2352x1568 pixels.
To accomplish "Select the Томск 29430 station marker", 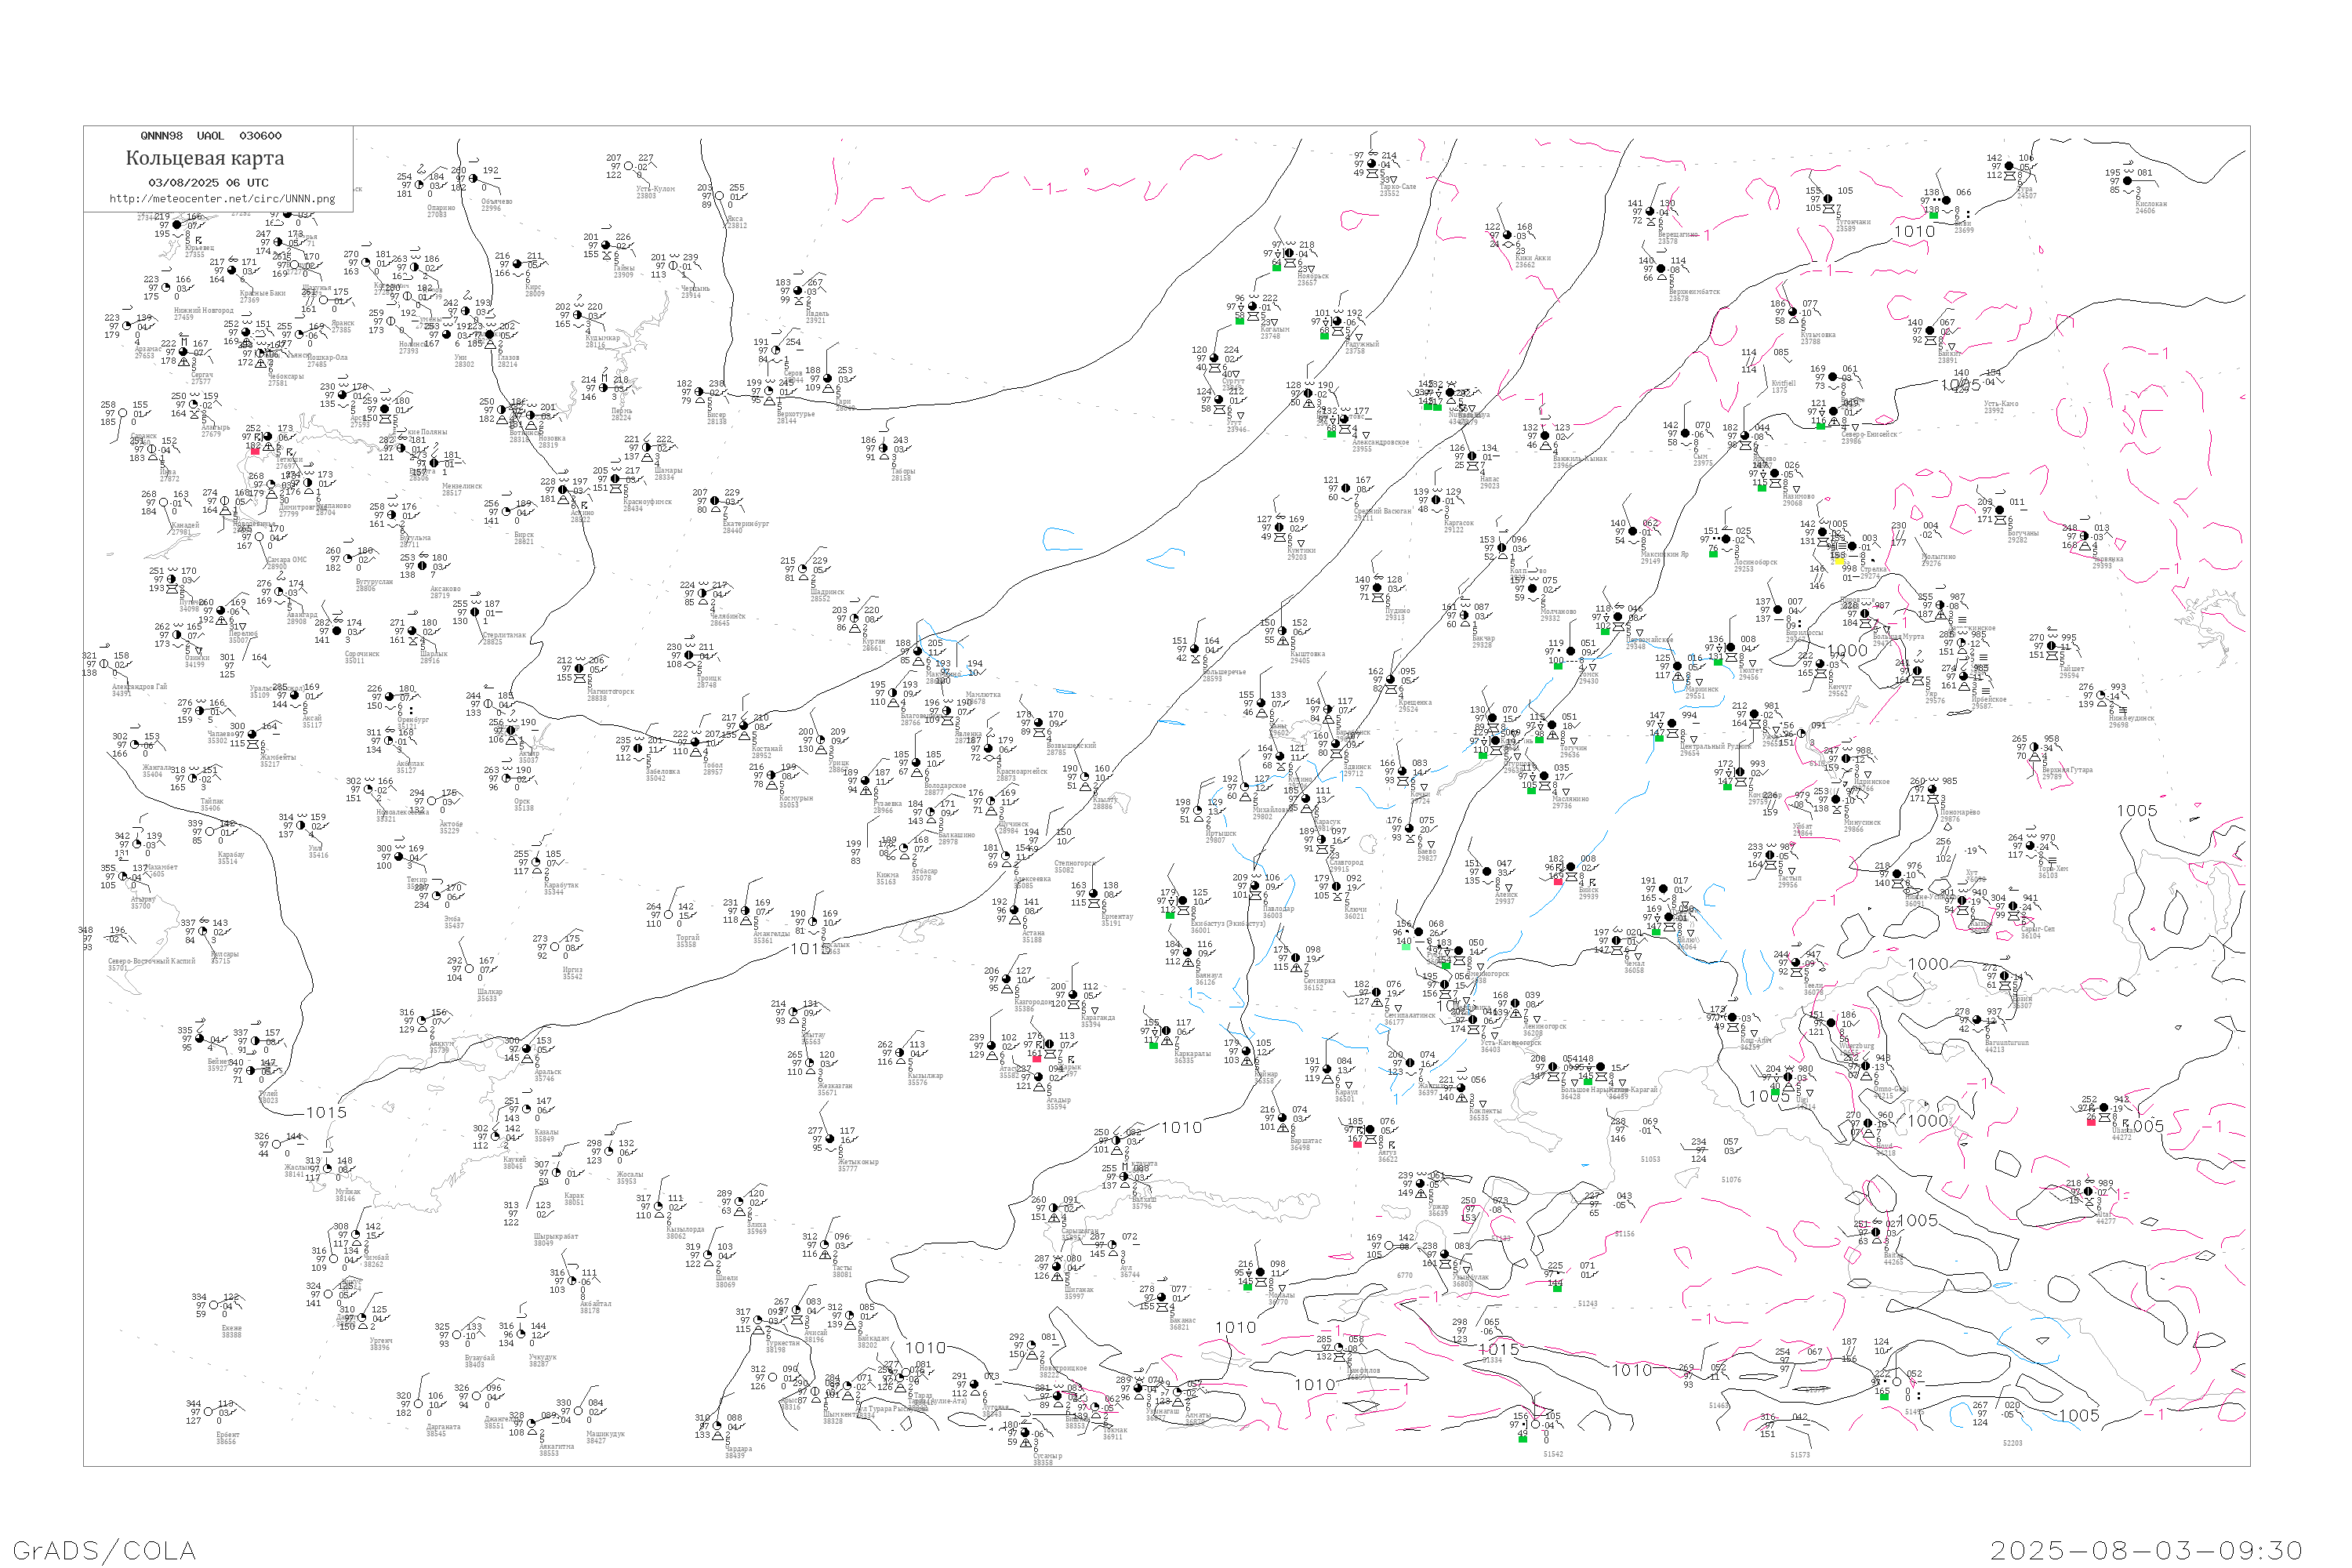I will click(1570, 652).
